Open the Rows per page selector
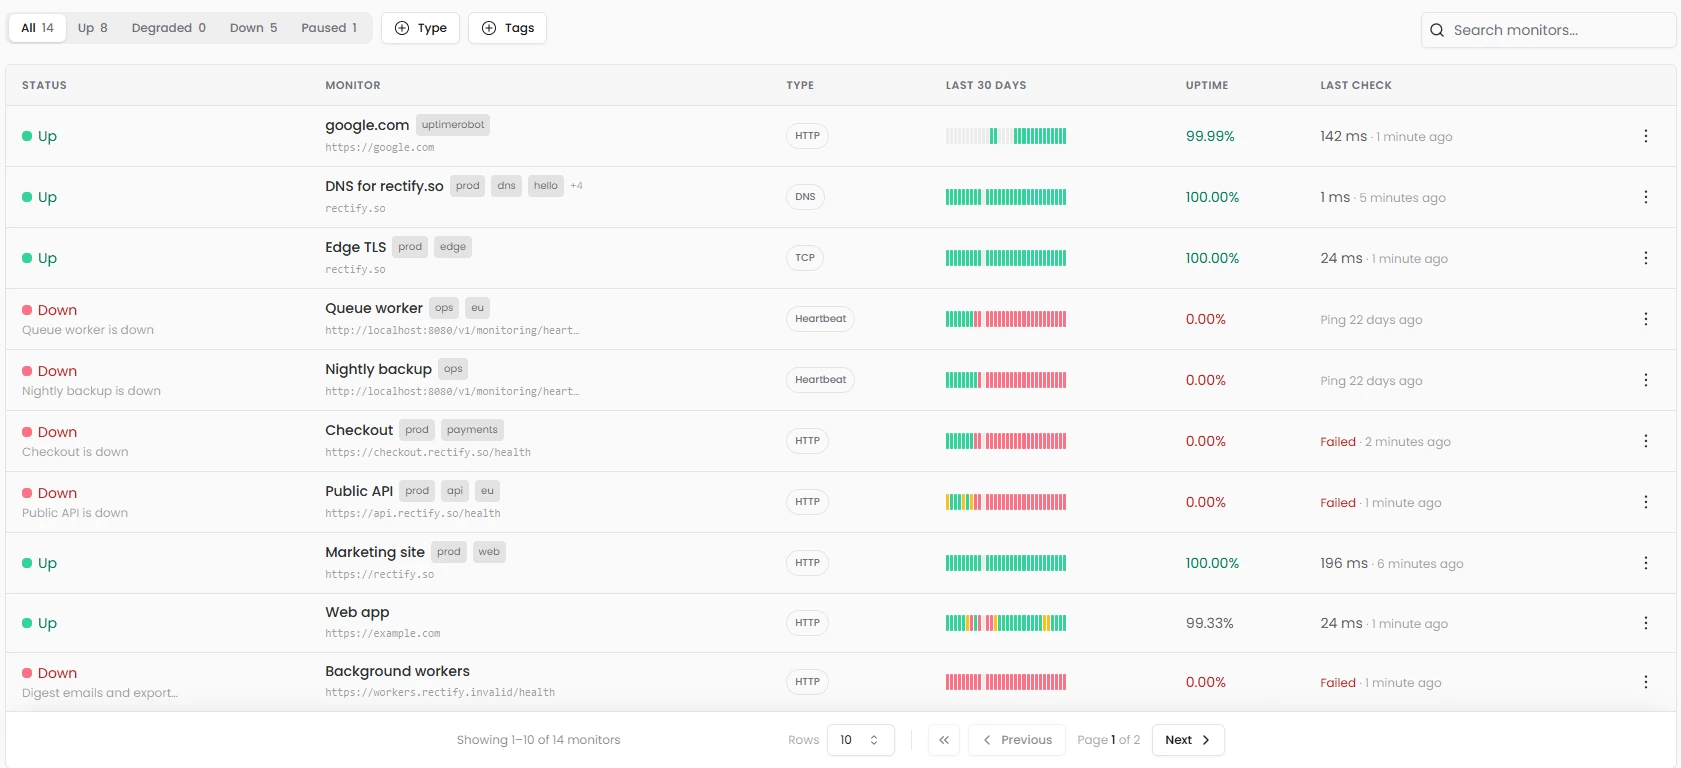Viewport: 1681px width, 768px height. pyautogui.click(x=861, y=740)
